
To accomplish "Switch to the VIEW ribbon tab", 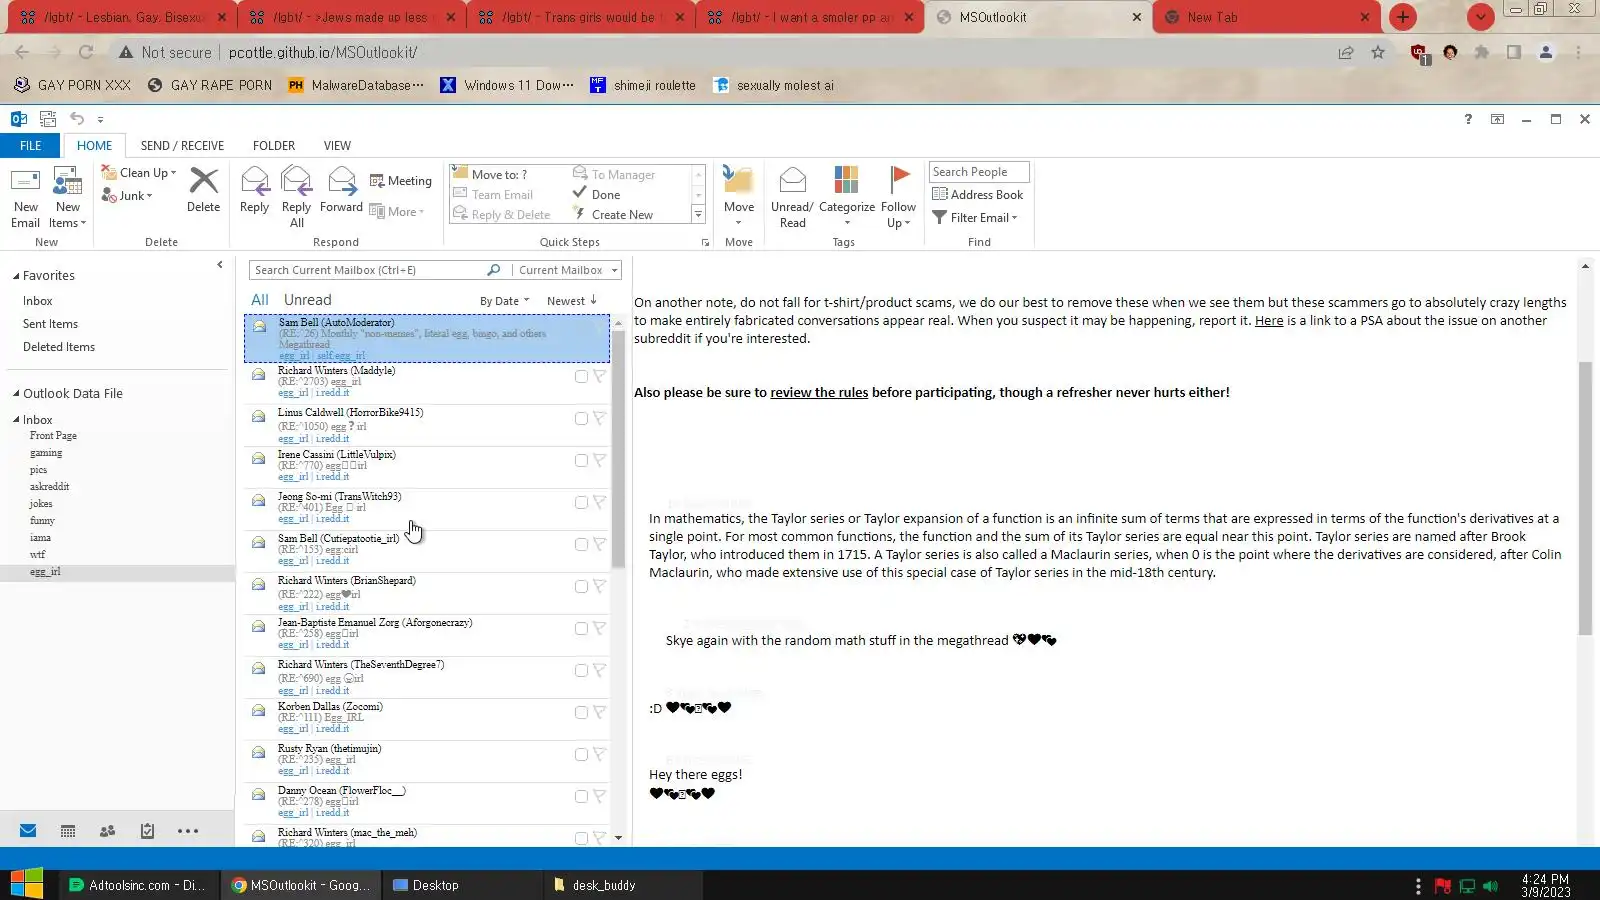I will tap(337, 146).
